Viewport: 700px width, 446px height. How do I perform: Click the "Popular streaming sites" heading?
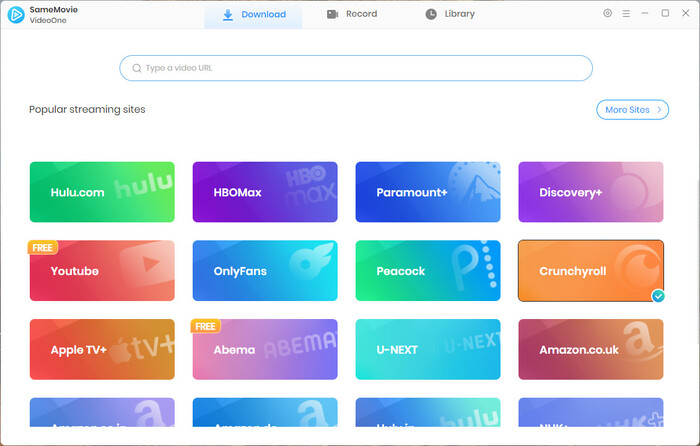88,109
